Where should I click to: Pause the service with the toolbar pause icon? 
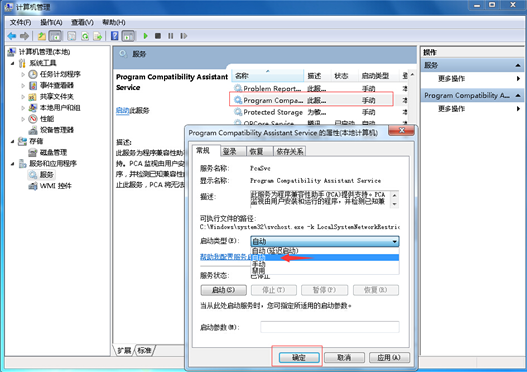[x=171, y=36]
